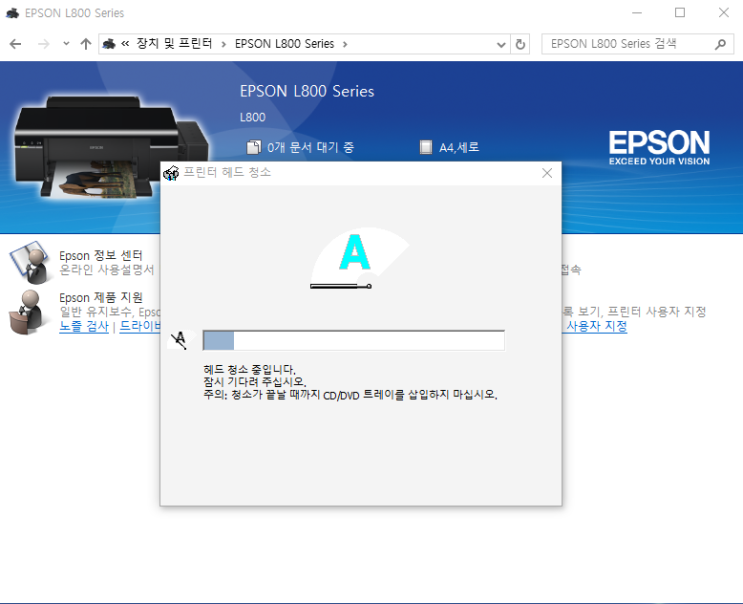
Task: Click the EPSON Exceed Your Vision logo
Action: (x=659, y=148)
